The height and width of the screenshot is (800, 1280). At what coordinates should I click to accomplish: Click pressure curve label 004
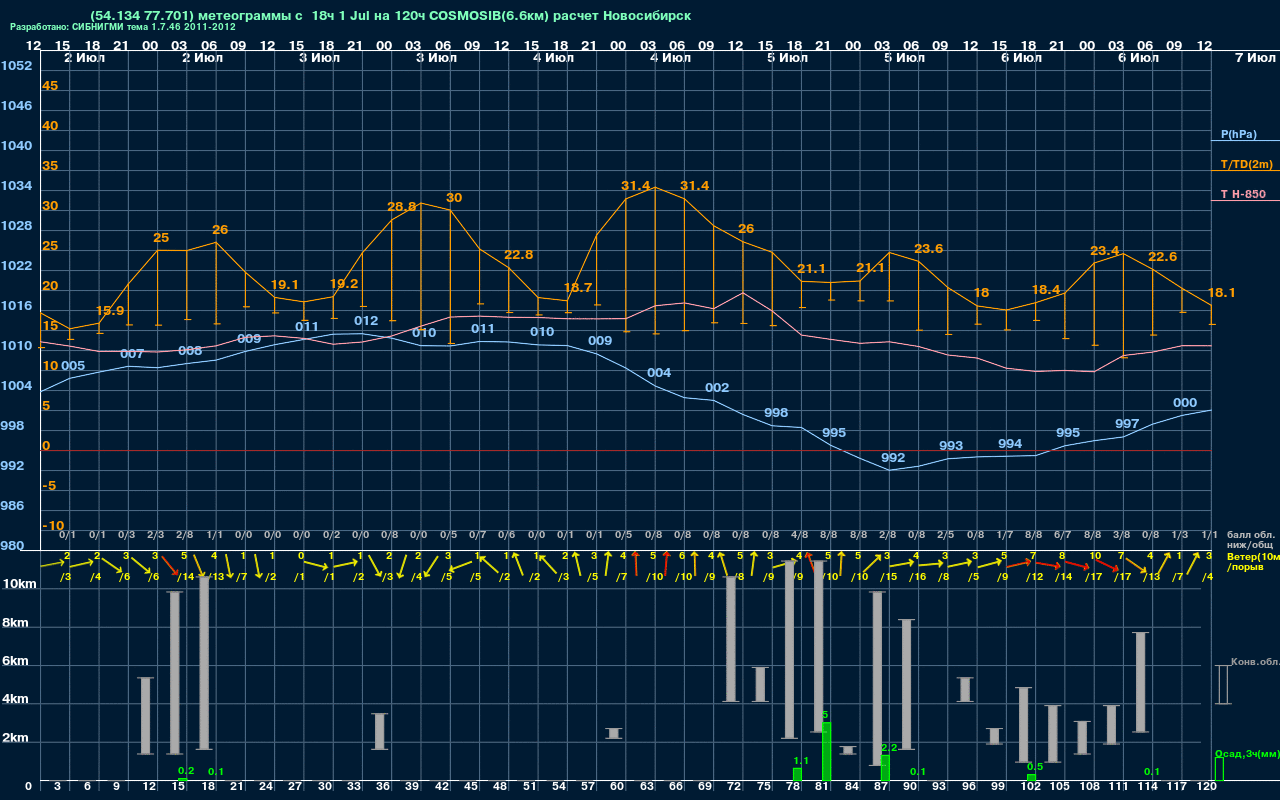(659, 373)
